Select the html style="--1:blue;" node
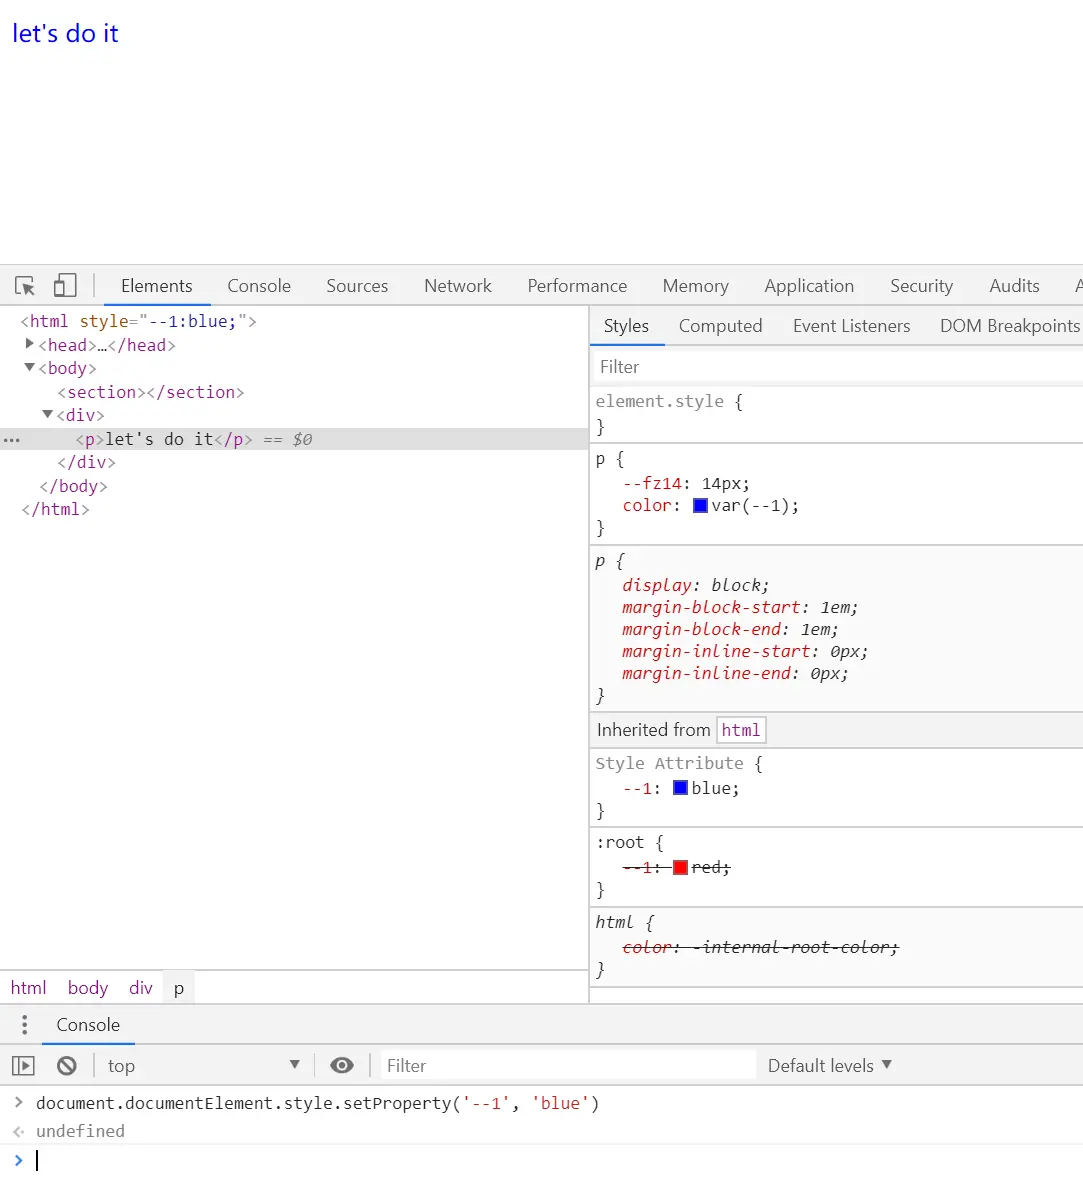 point(139,321)
